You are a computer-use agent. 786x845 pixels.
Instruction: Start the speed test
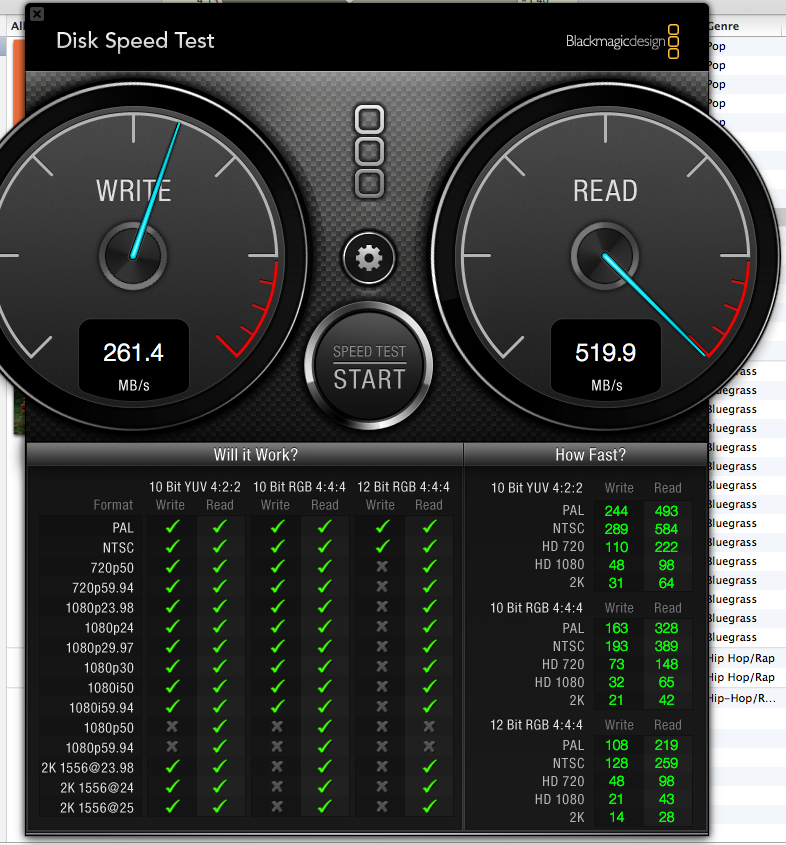pos(369,366)
